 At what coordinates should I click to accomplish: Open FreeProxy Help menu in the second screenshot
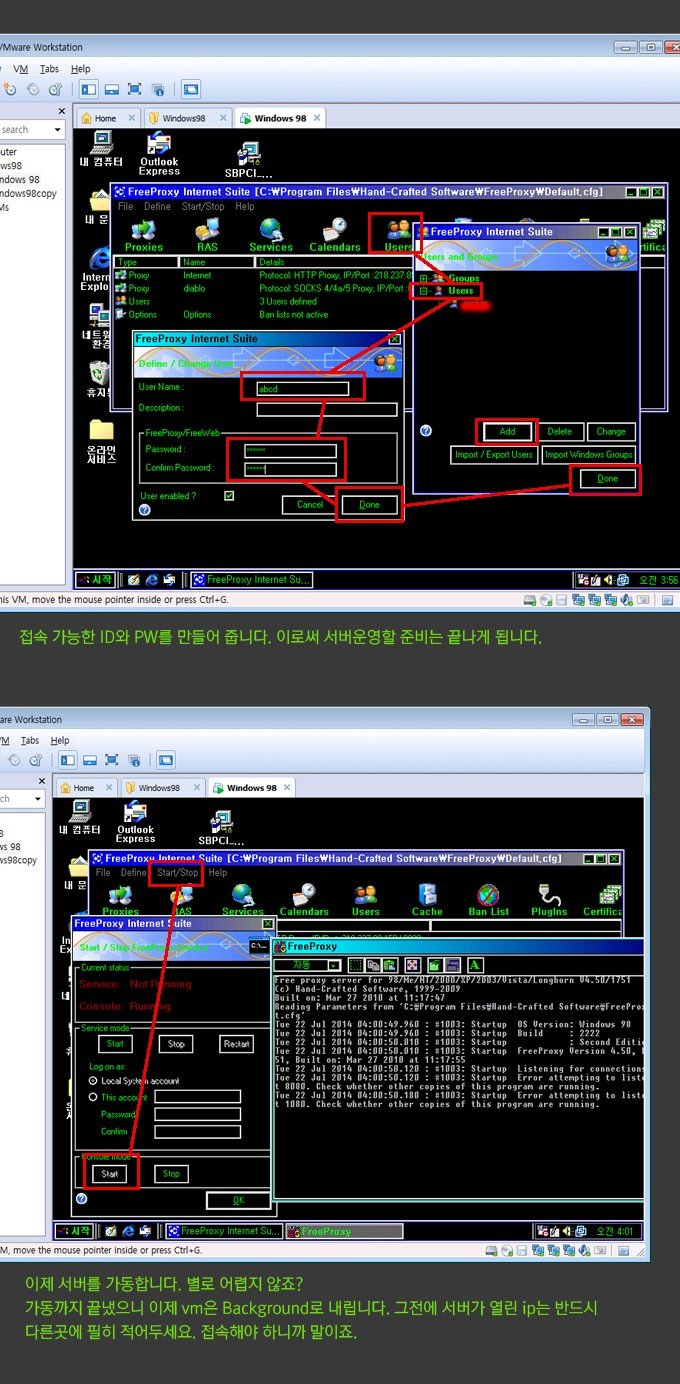click(217, 873)
